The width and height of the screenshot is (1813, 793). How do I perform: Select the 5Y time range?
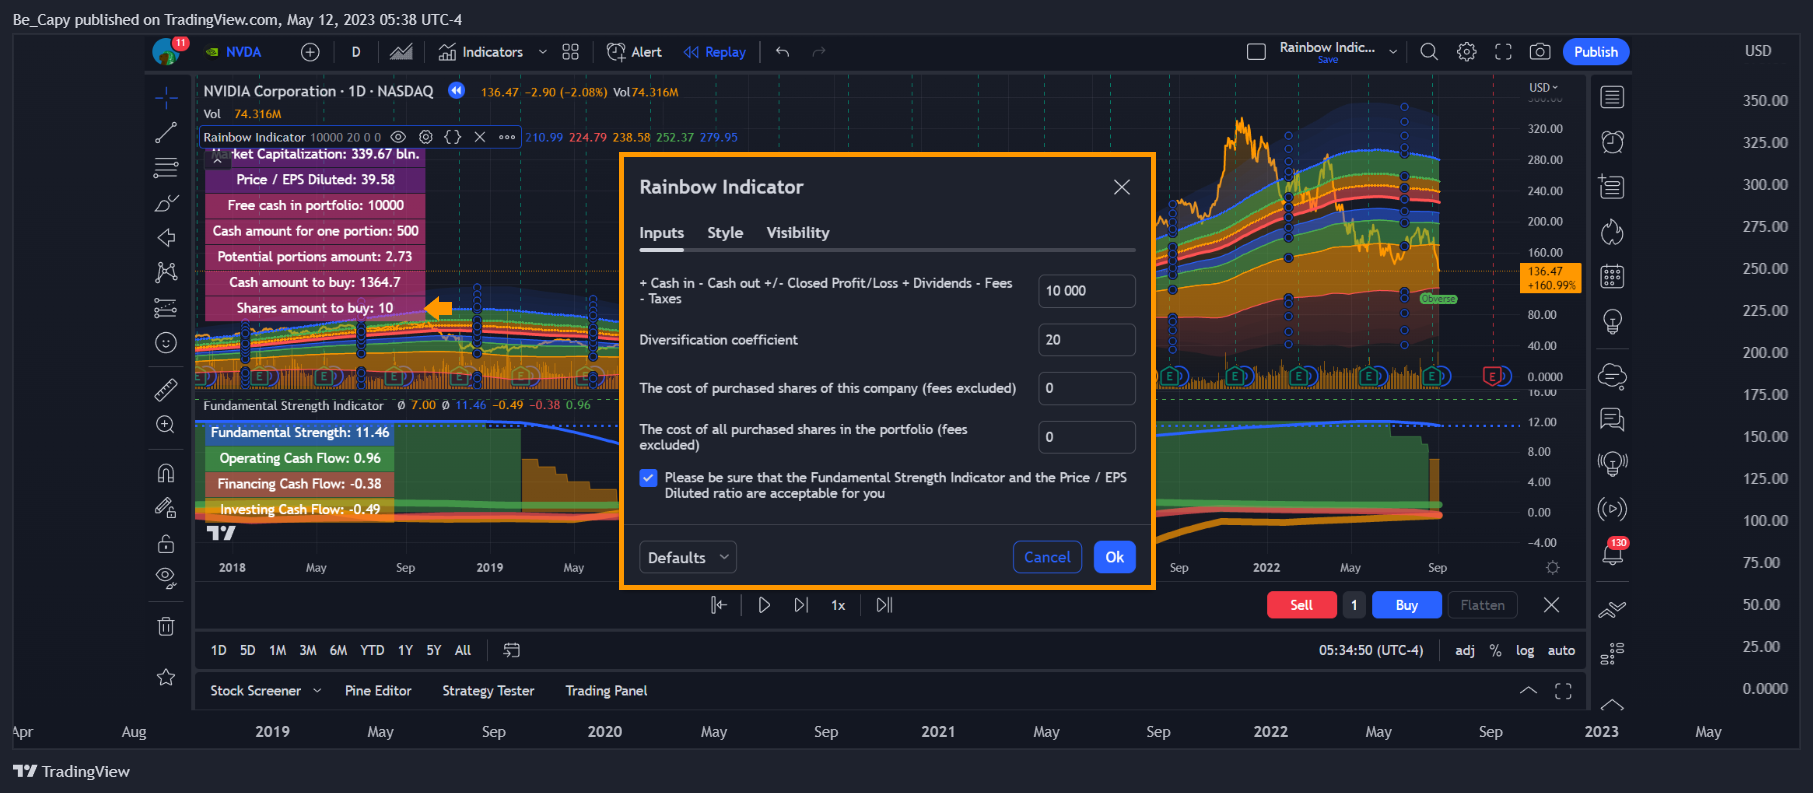point(433,650)
